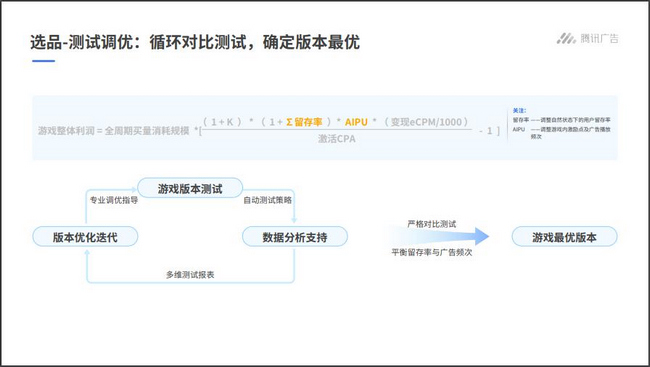Screen dimensions: 650x367
Task: Click the Tencent Ads logo icon
Action: pyautogui.click(x=566, y=39)
